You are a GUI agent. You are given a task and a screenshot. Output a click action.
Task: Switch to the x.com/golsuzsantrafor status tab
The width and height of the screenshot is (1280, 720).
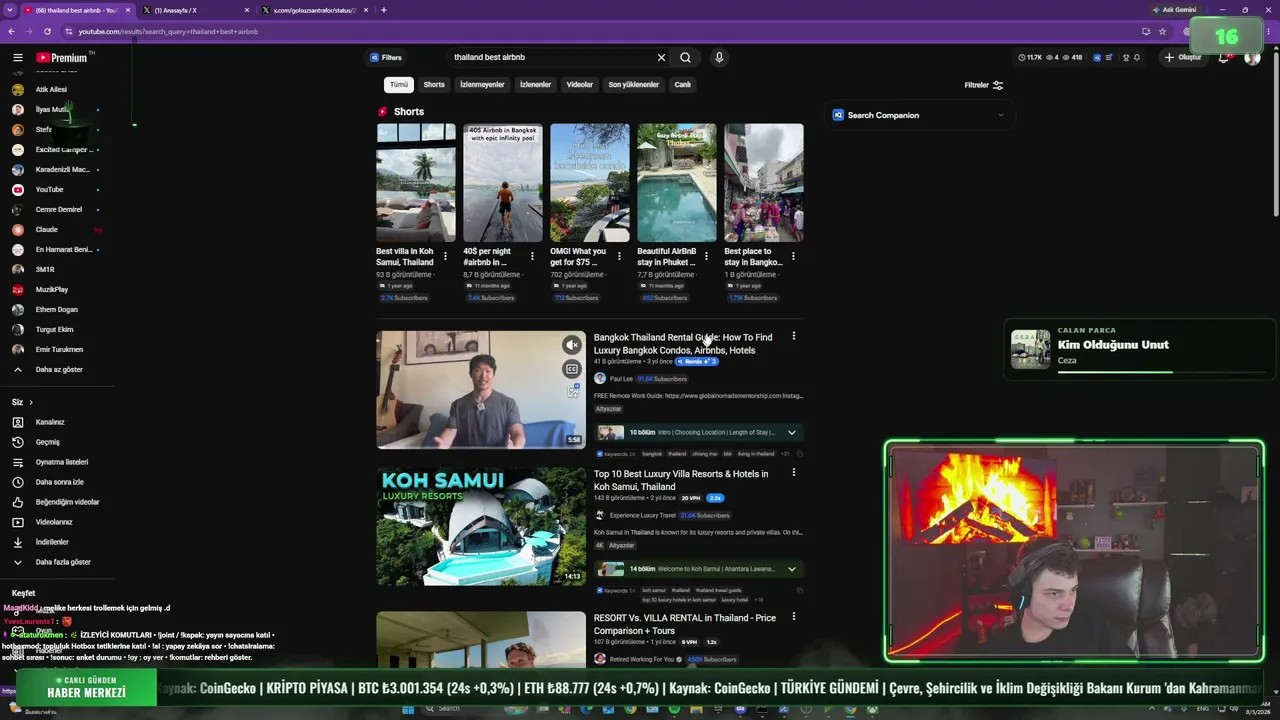pos(314,10)
